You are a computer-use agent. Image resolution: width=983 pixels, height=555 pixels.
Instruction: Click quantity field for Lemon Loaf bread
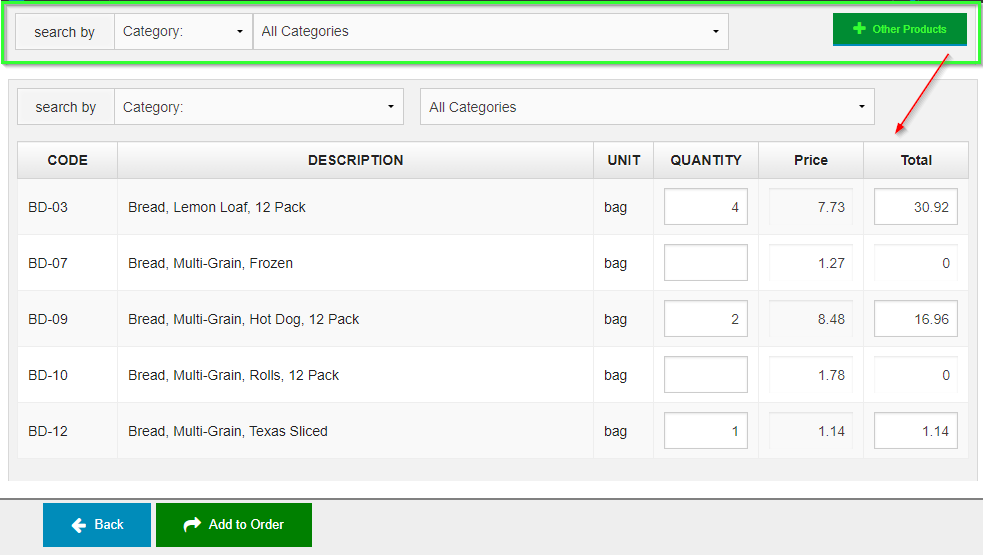pyautogui.click(x=705, y=207)
